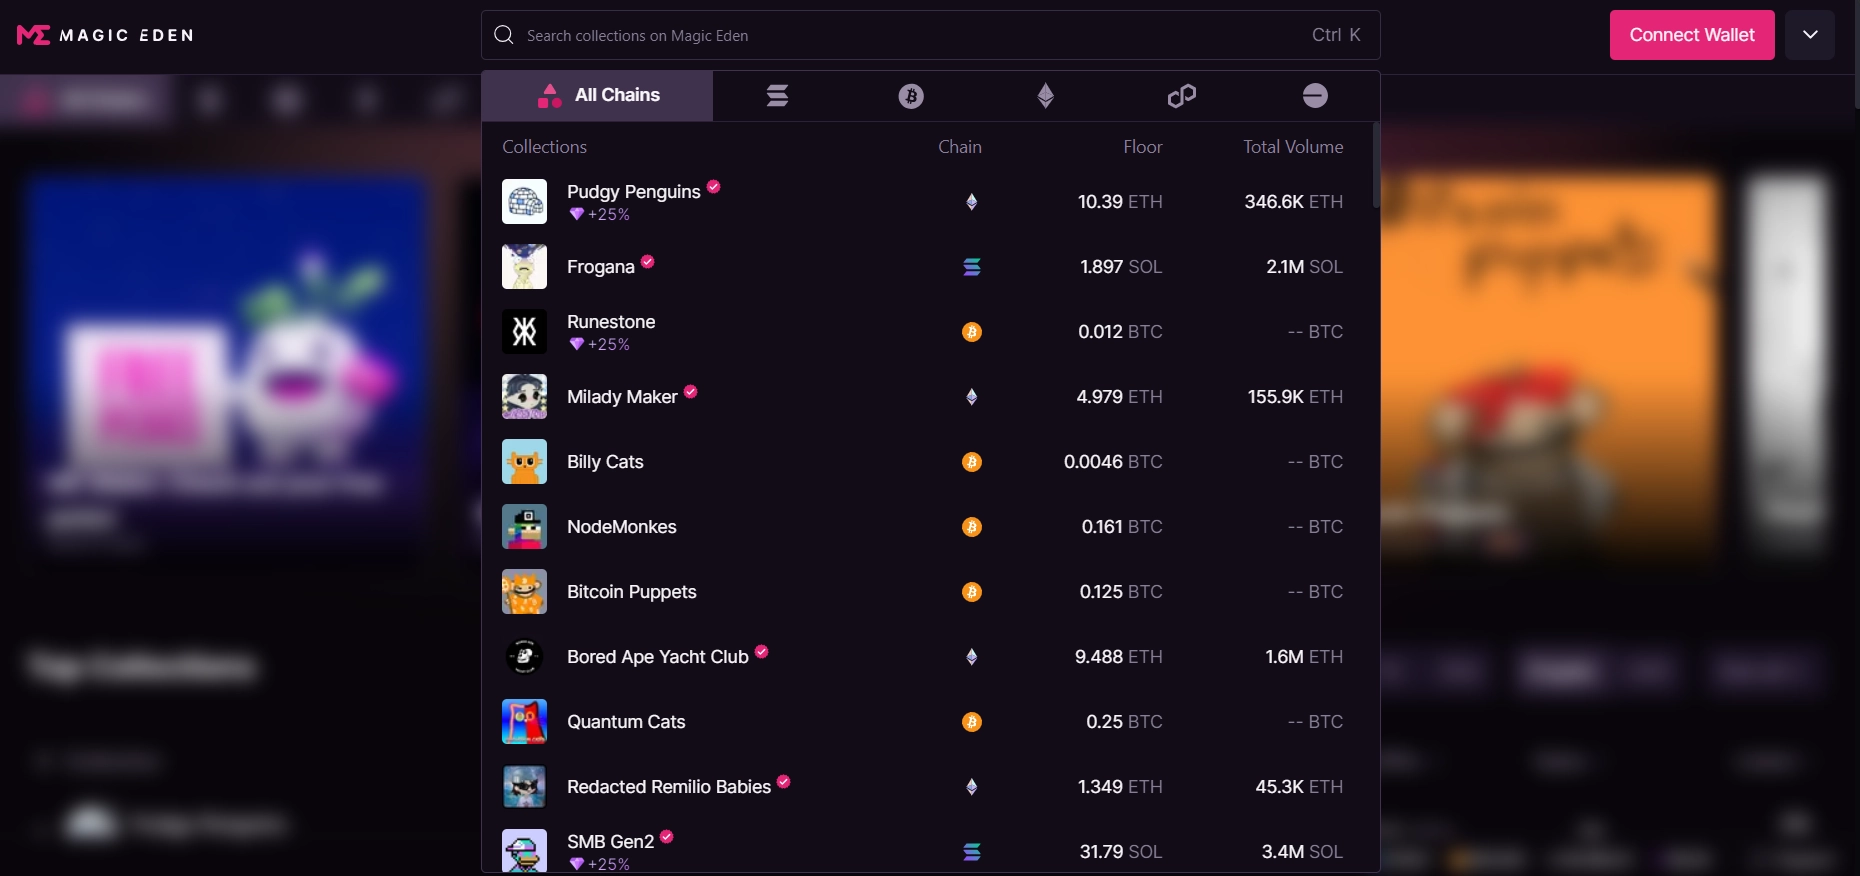Viewport: 1860px width, 876px height.
Task: Select the Milady Maker collection name
Action: (622, 397)
